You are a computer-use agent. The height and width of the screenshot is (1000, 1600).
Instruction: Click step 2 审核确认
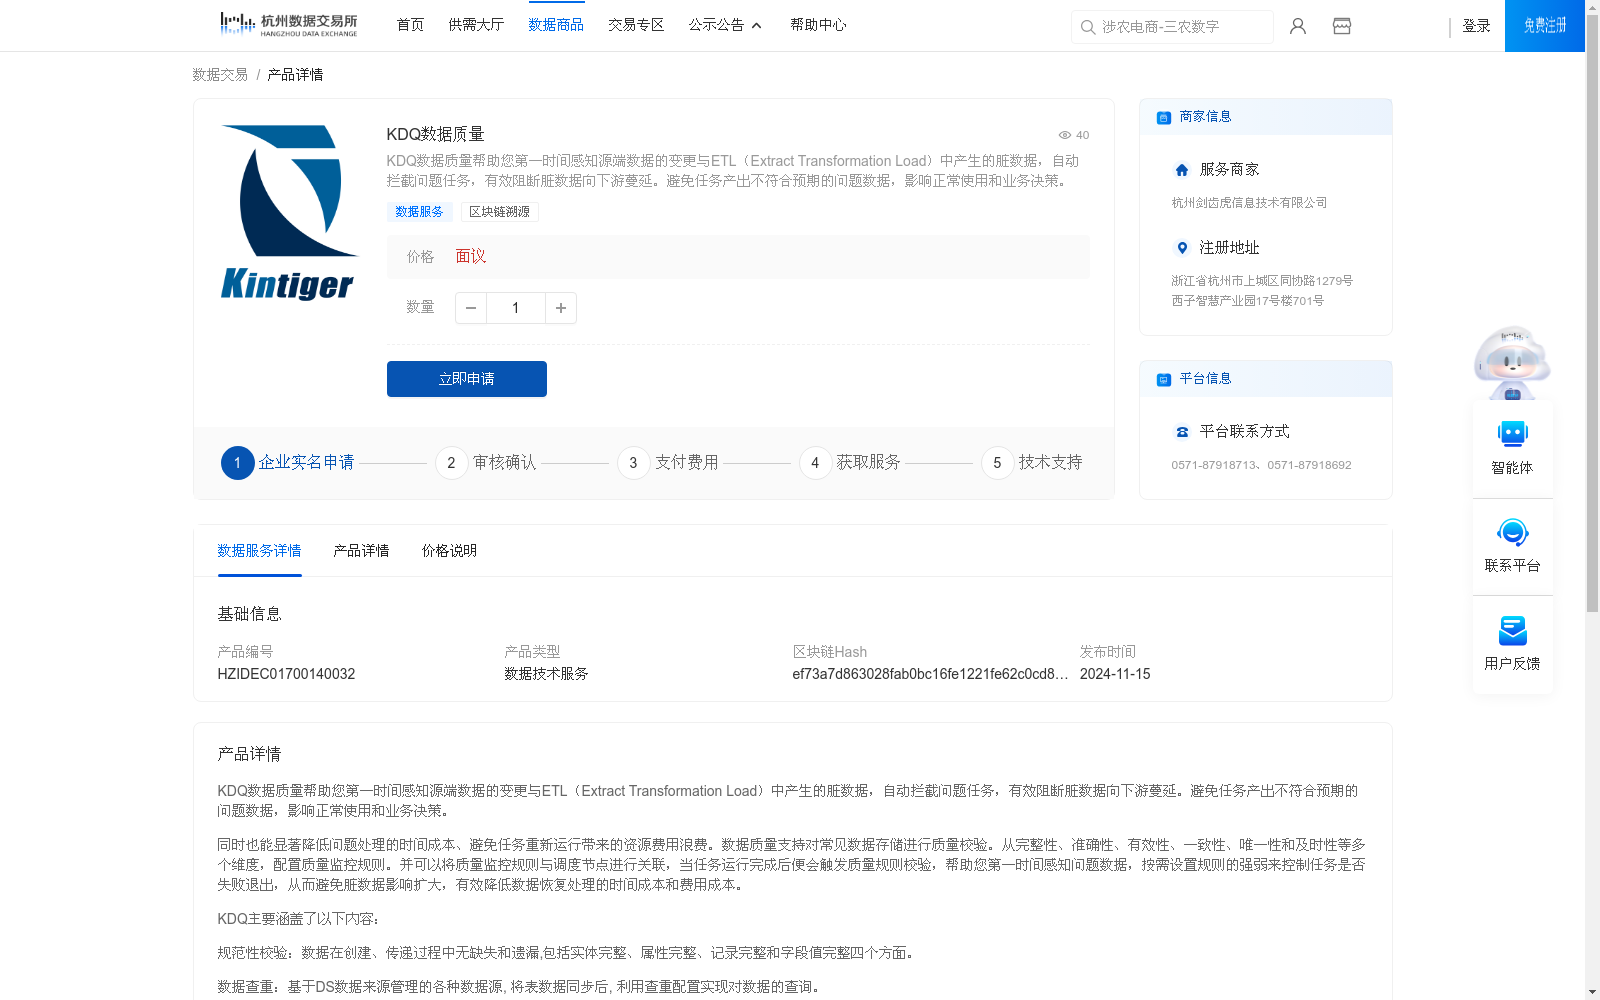[486, 463]
